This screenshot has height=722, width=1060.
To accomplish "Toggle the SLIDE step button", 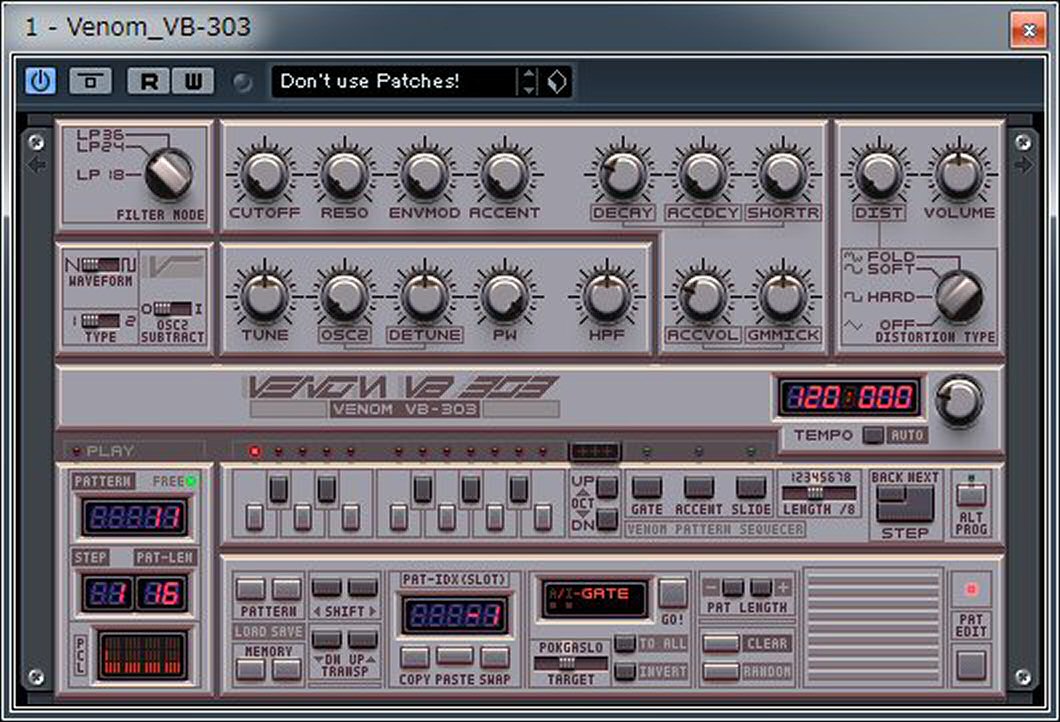I will (x=750, y=487).
